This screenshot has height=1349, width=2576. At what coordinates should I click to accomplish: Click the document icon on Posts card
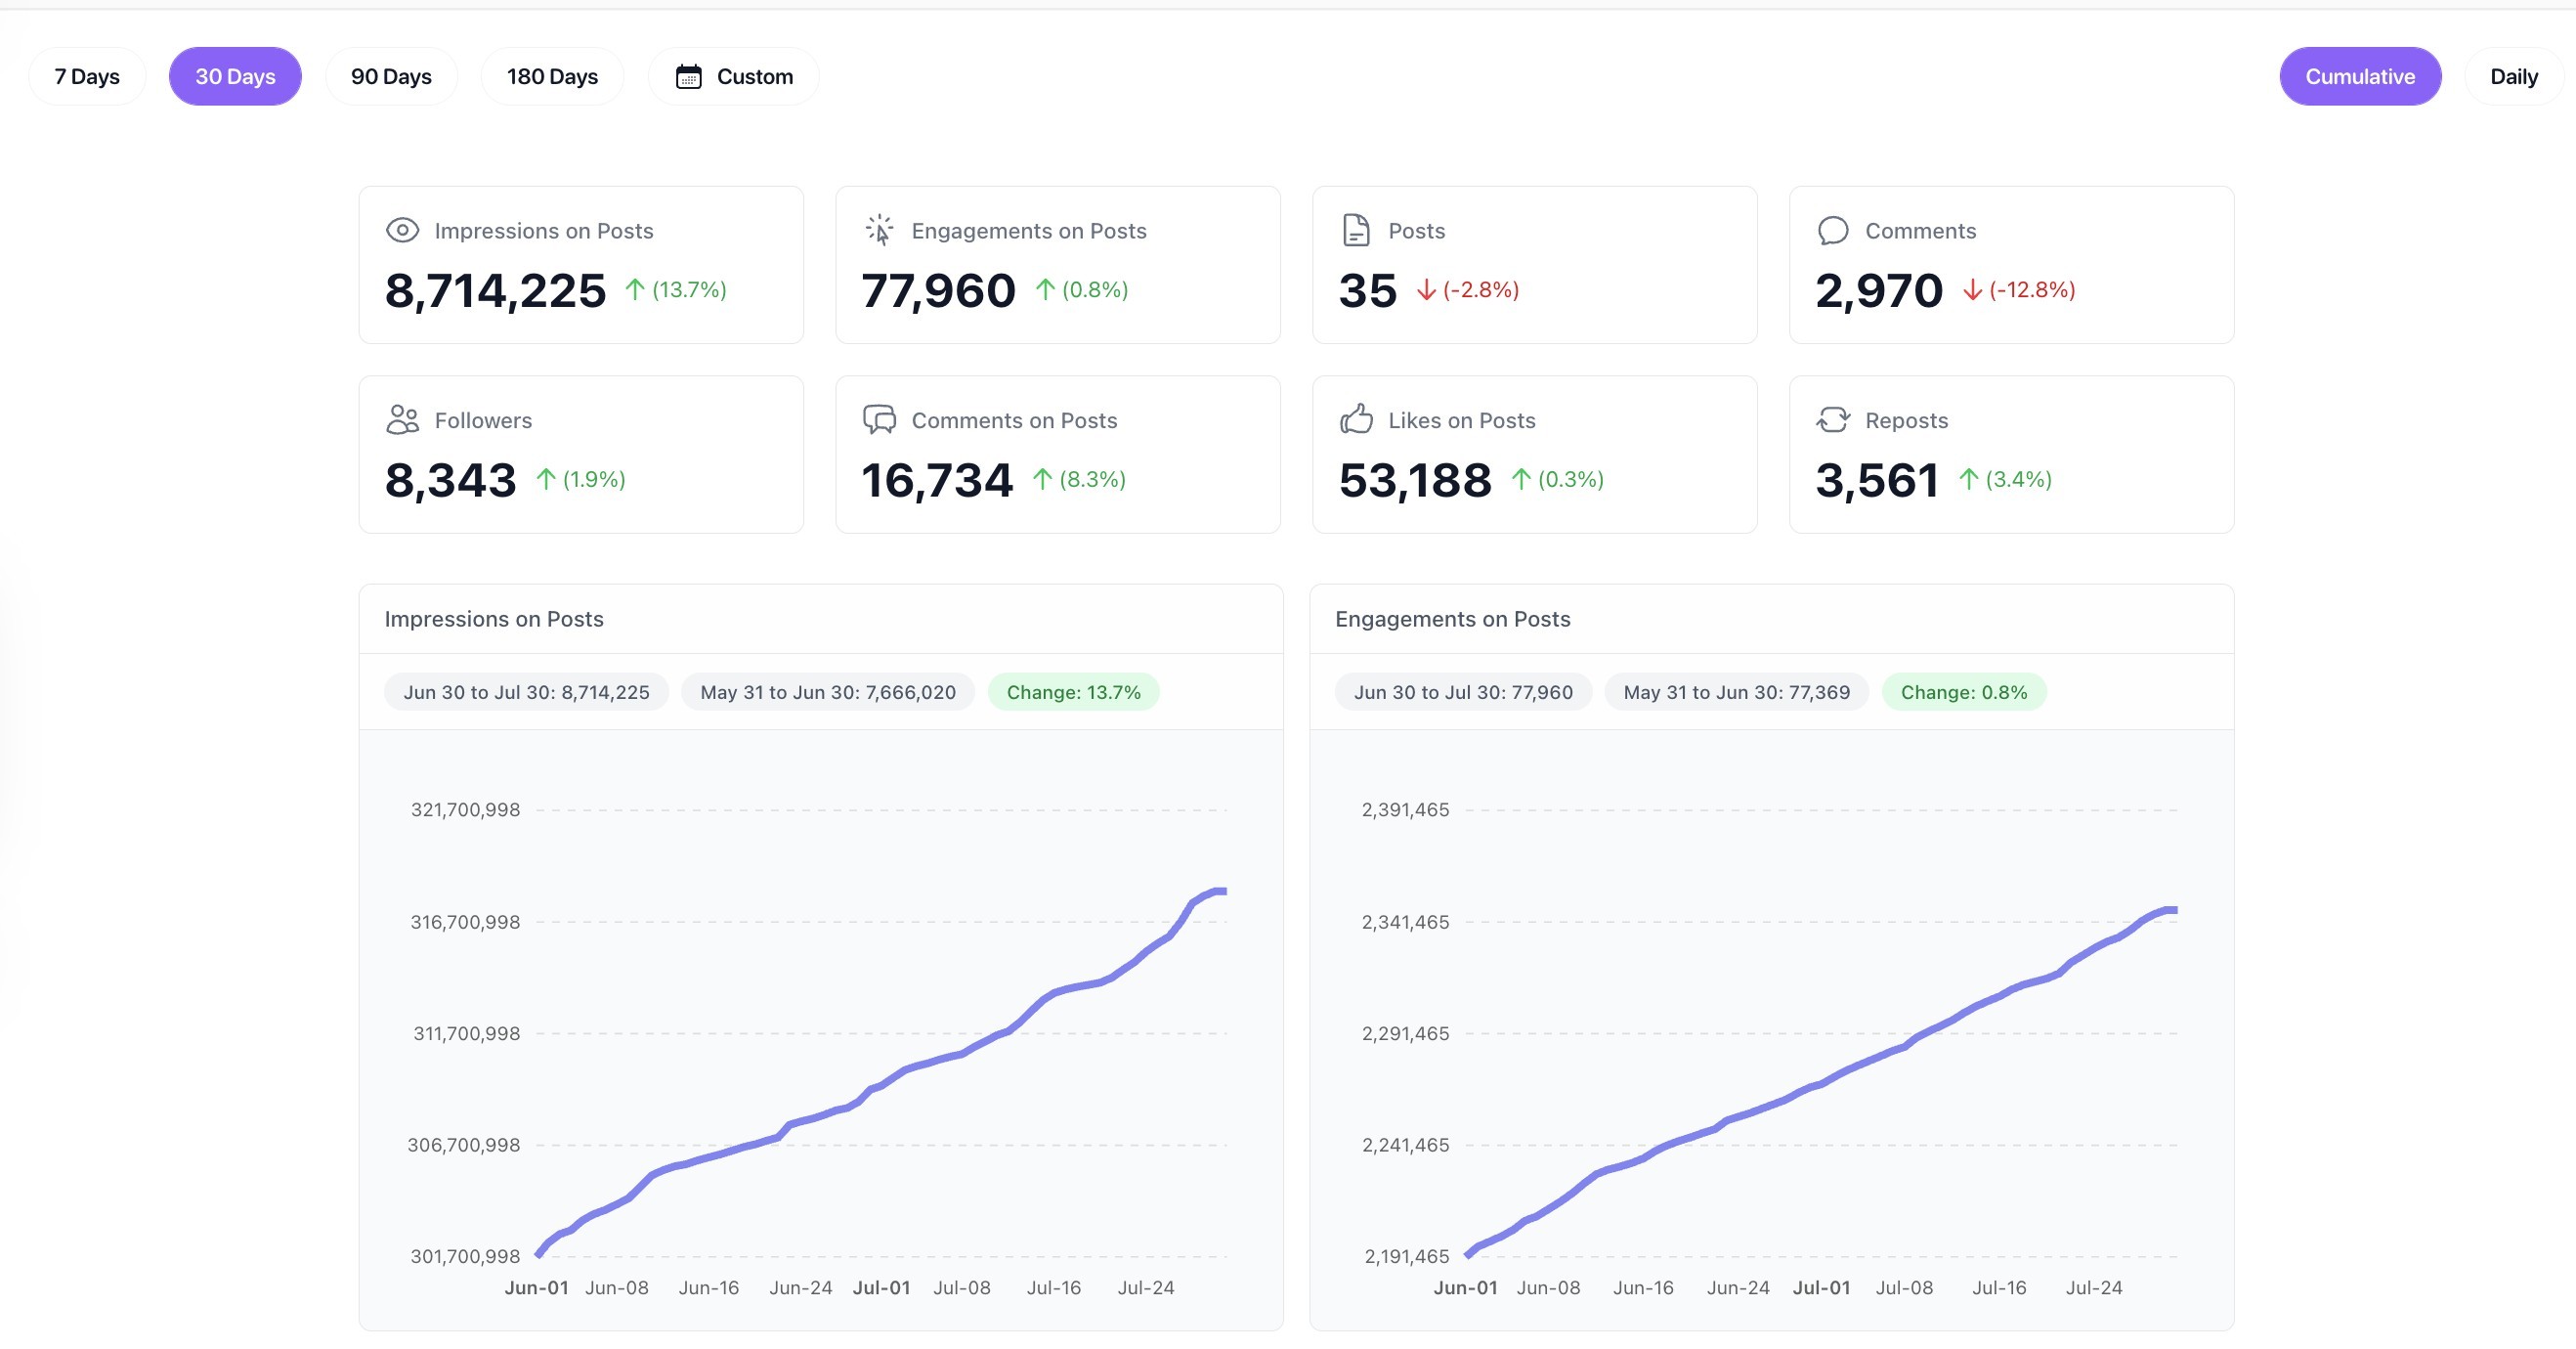pyautogui.click(x=1355, y=230)
